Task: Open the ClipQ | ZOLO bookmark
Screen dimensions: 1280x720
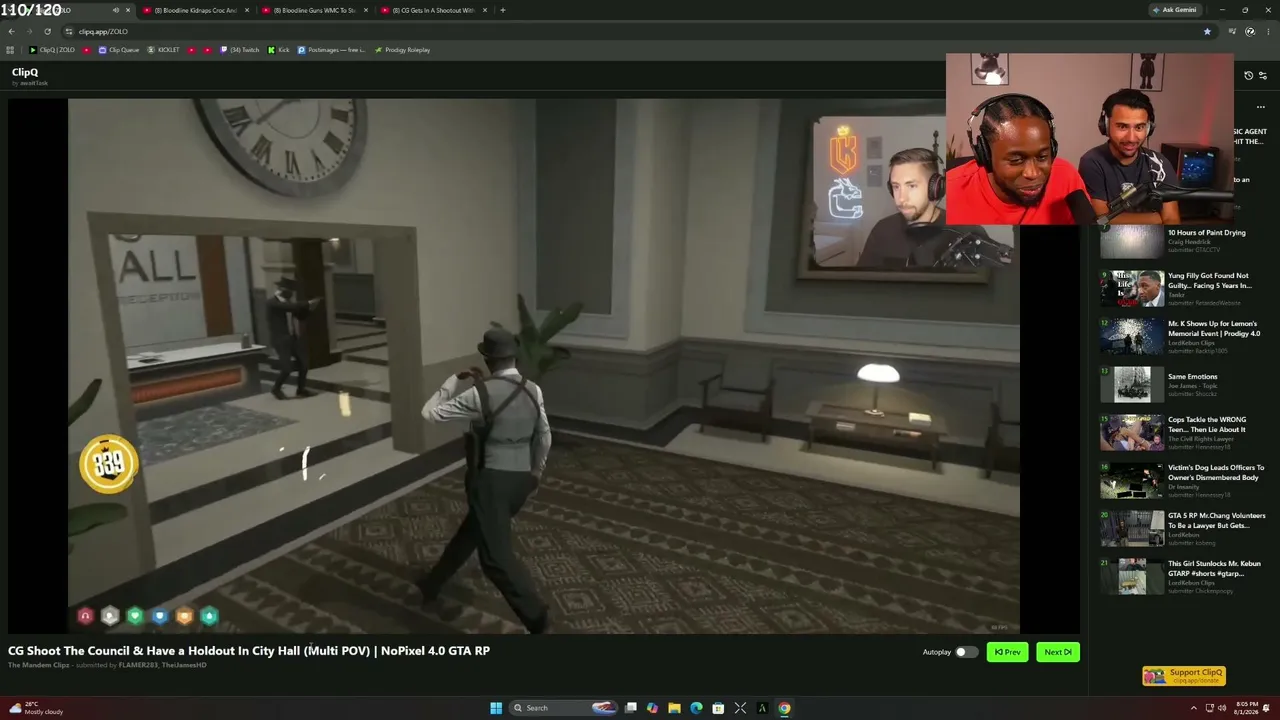Action: point(52,50)
